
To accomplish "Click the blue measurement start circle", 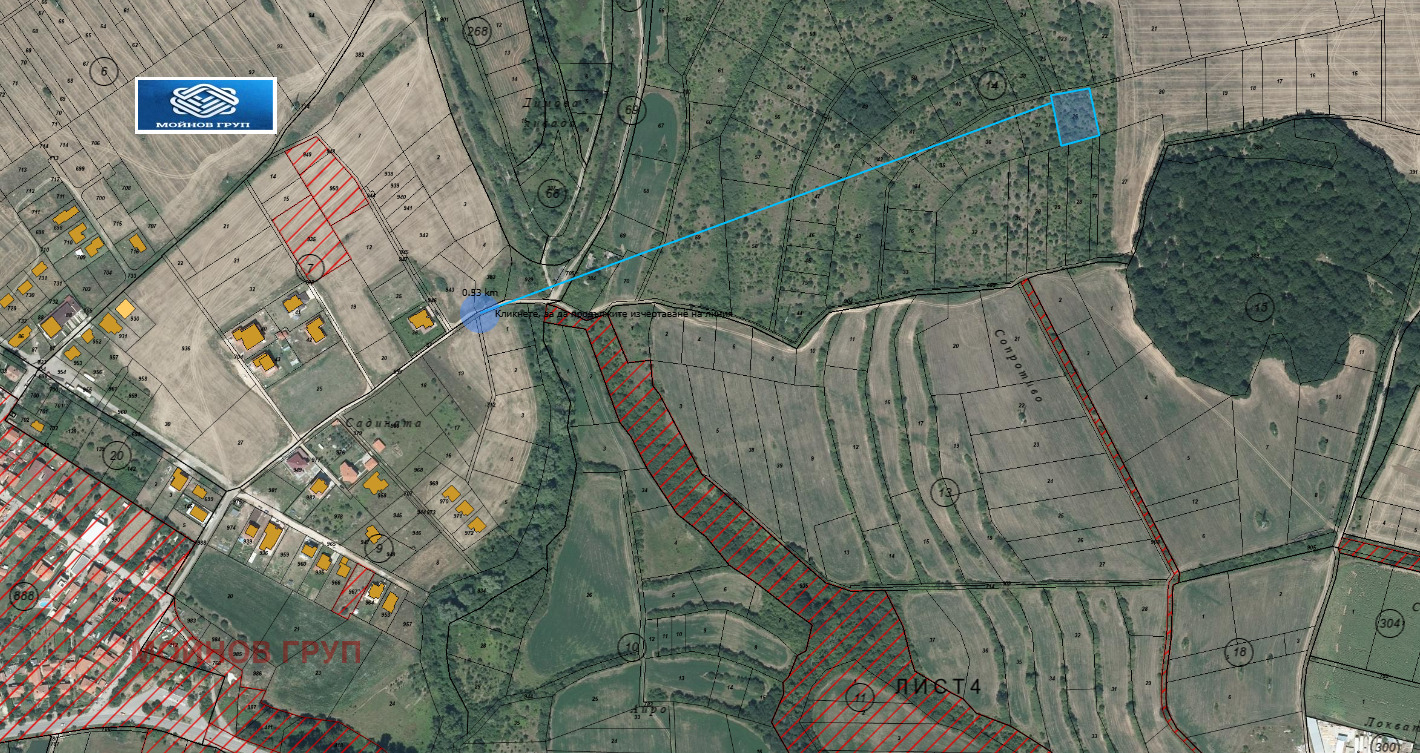I will [x=479, y=312].
